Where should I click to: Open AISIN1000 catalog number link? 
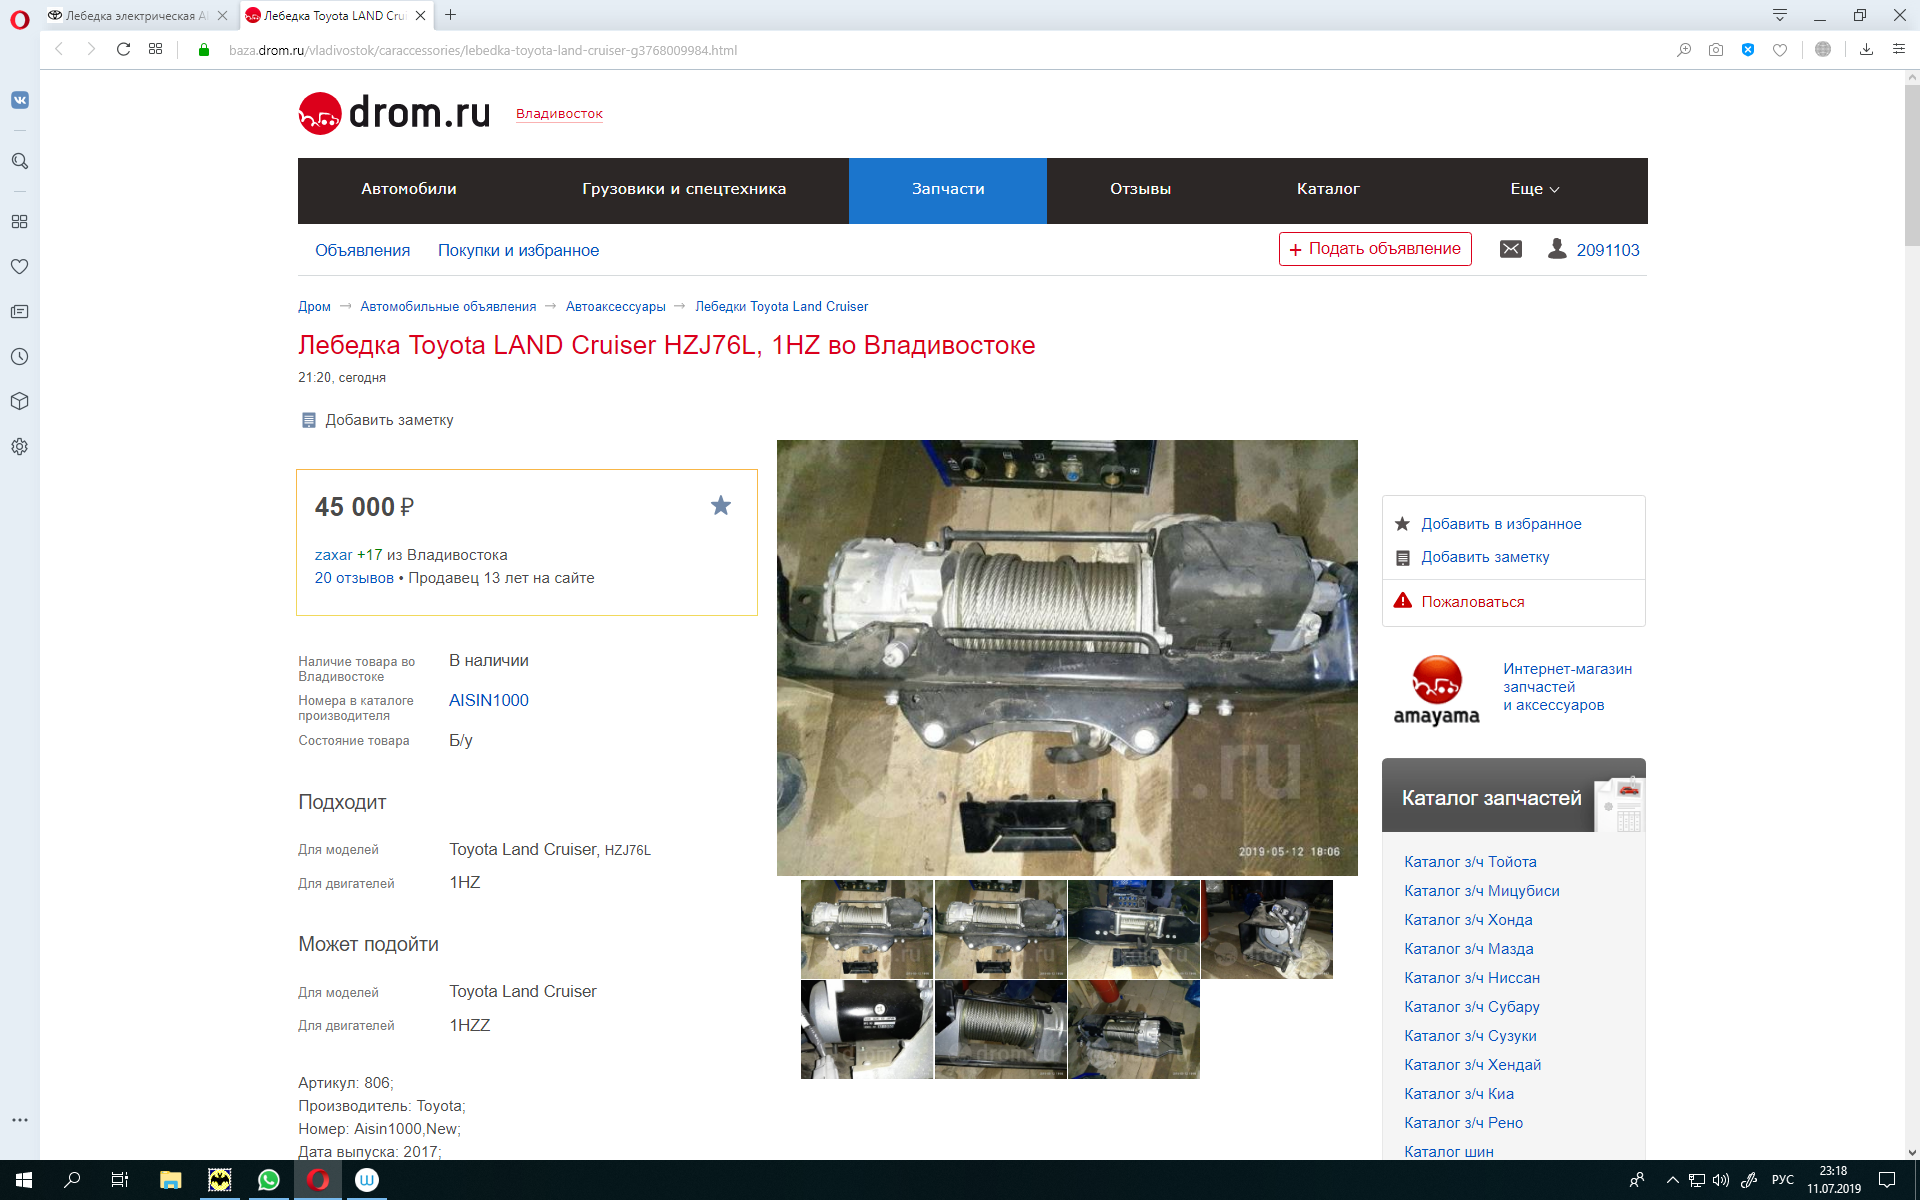[x=489, y=700]
